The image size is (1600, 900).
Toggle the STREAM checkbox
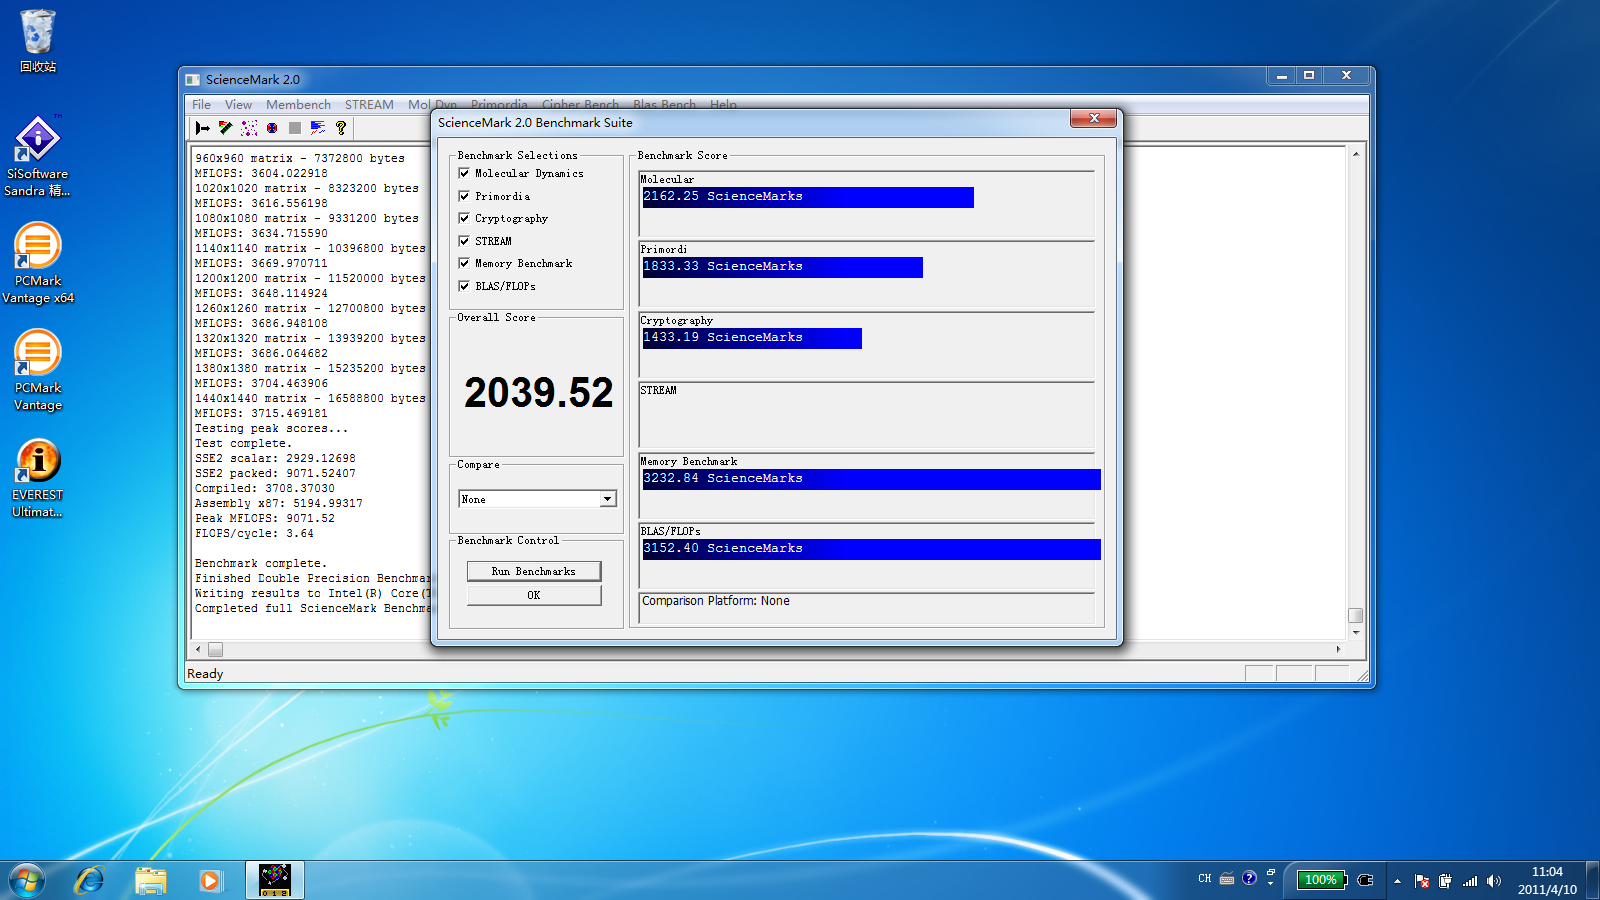click(464, 241)
